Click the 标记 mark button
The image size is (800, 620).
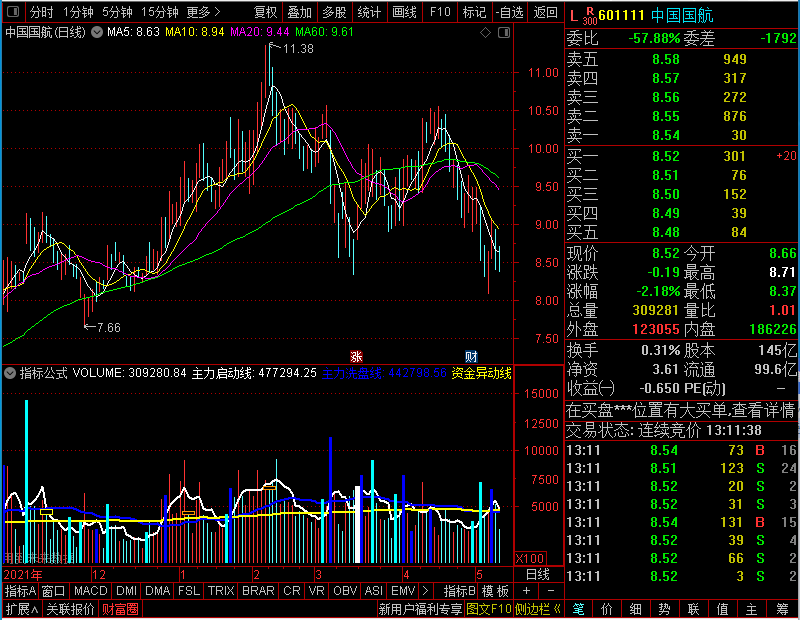click(474, 12)
